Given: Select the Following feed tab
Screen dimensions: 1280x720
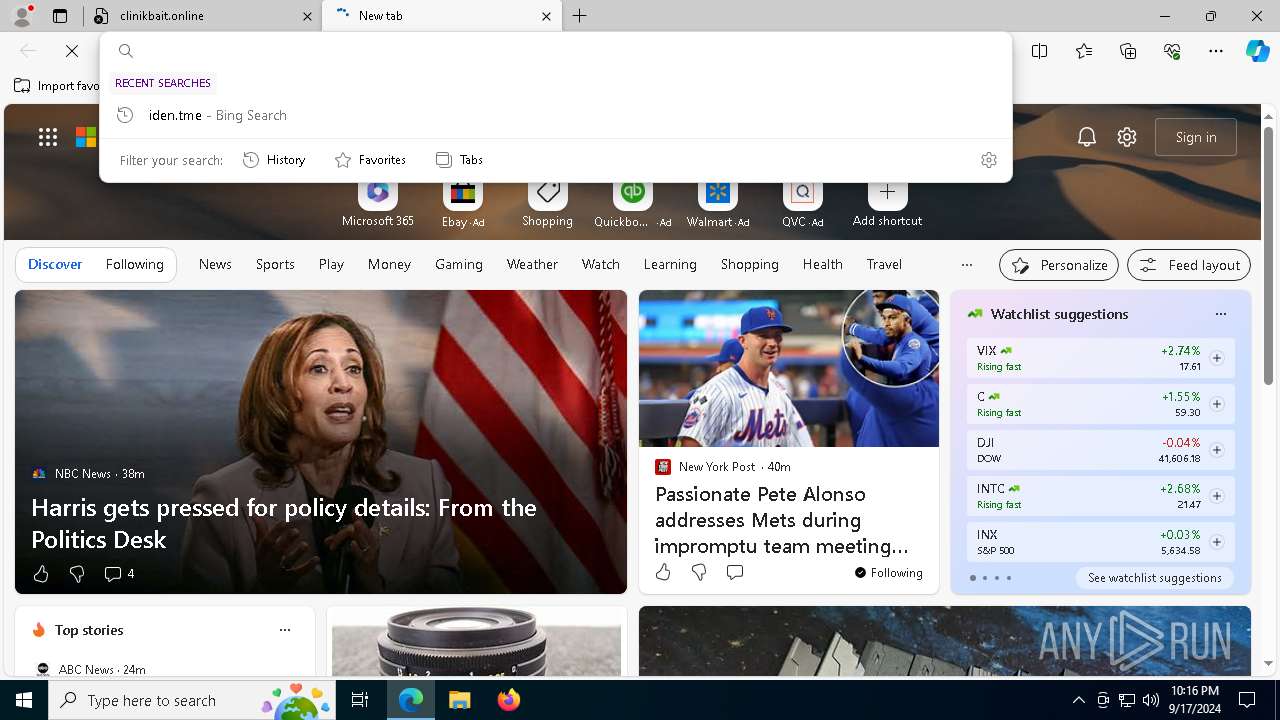Looking at the screenshot, I should click(134, 264).
